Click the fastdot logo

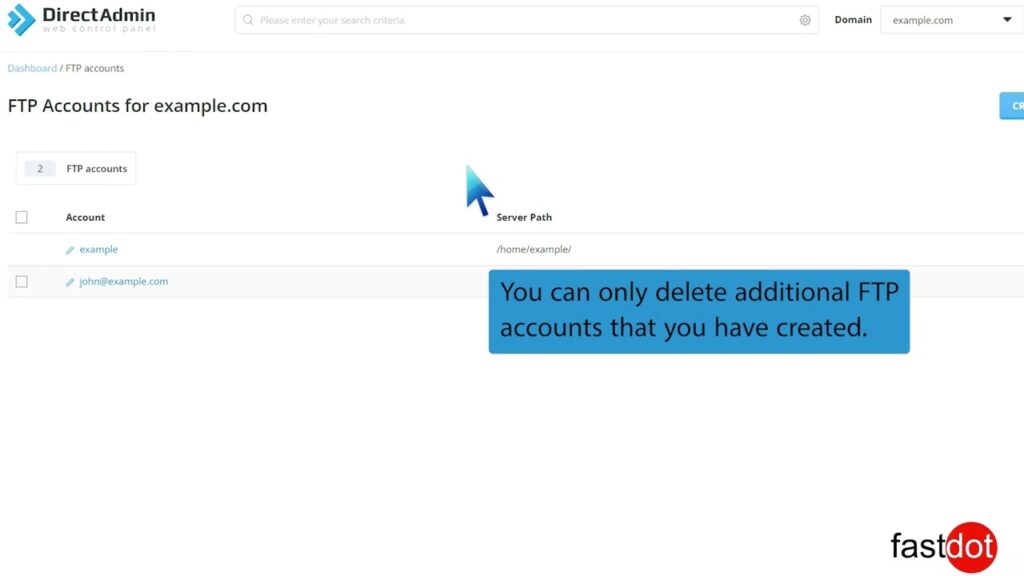click(944, 547)
